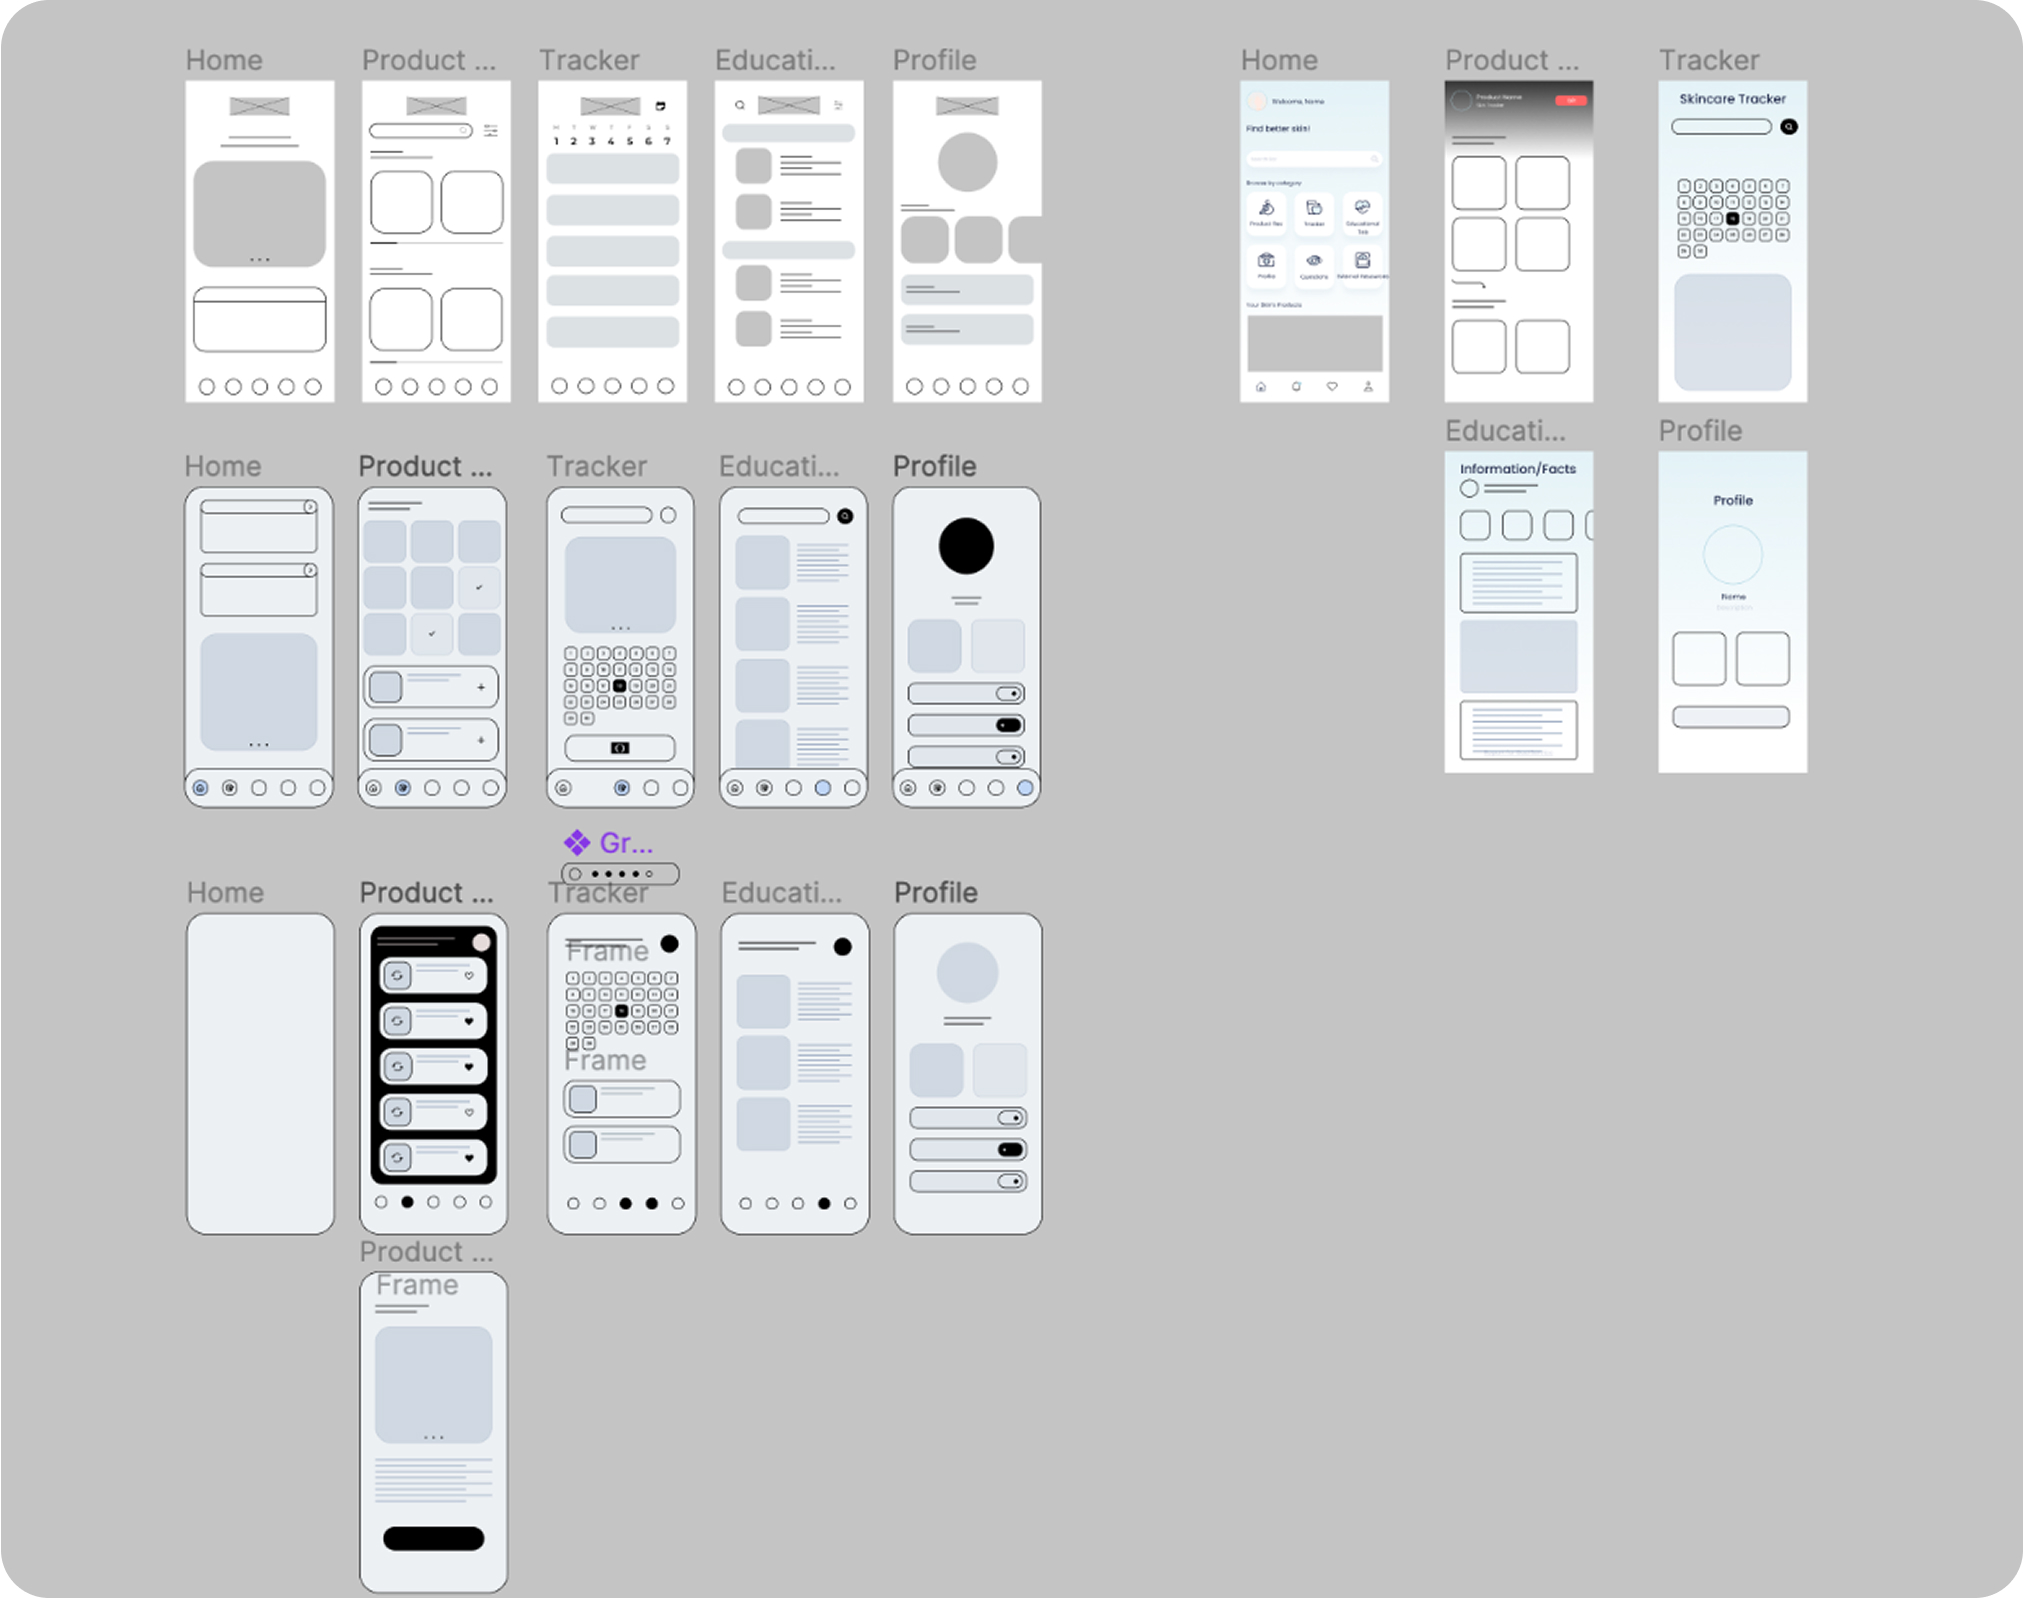The height and width of the screenshot is (1598, 2023).
Task: Click the black search icon in Skincare Tracker frame
Action: click(1788, 127)
